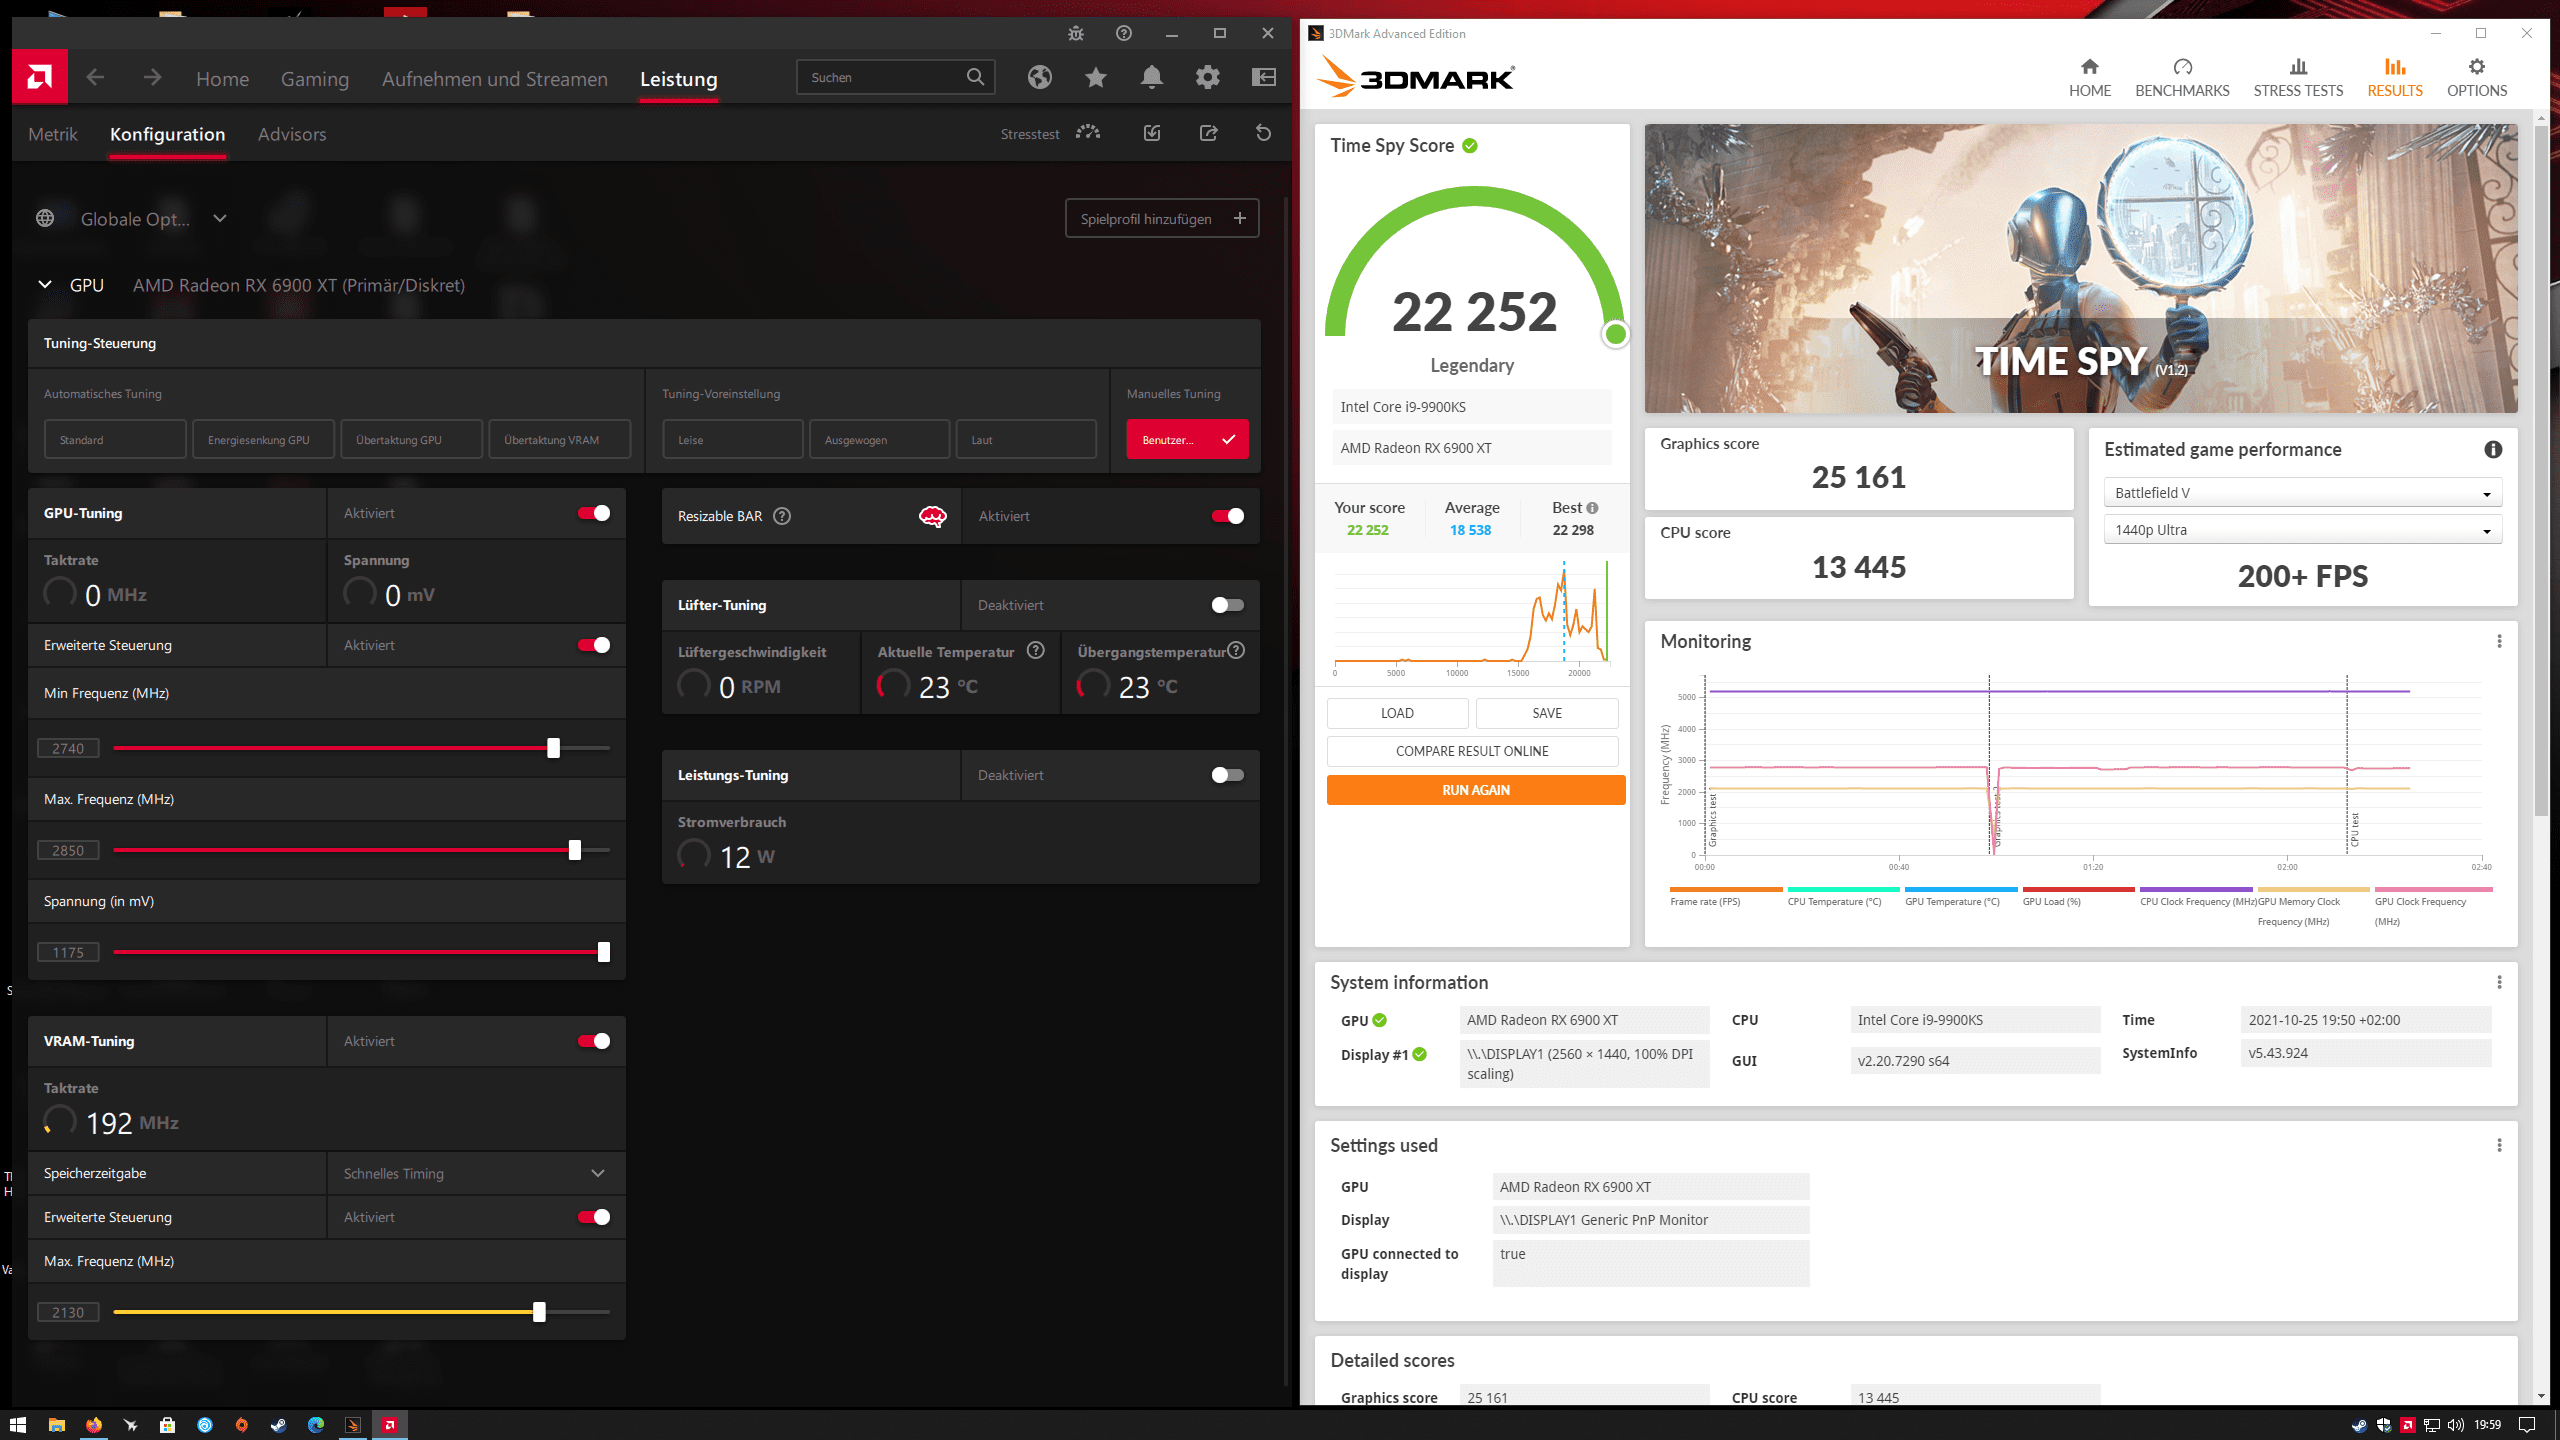This screenshot has height=1440, width=2560.
Task: Disable the GPU-Tuning toggle
Action: point(594,513)
